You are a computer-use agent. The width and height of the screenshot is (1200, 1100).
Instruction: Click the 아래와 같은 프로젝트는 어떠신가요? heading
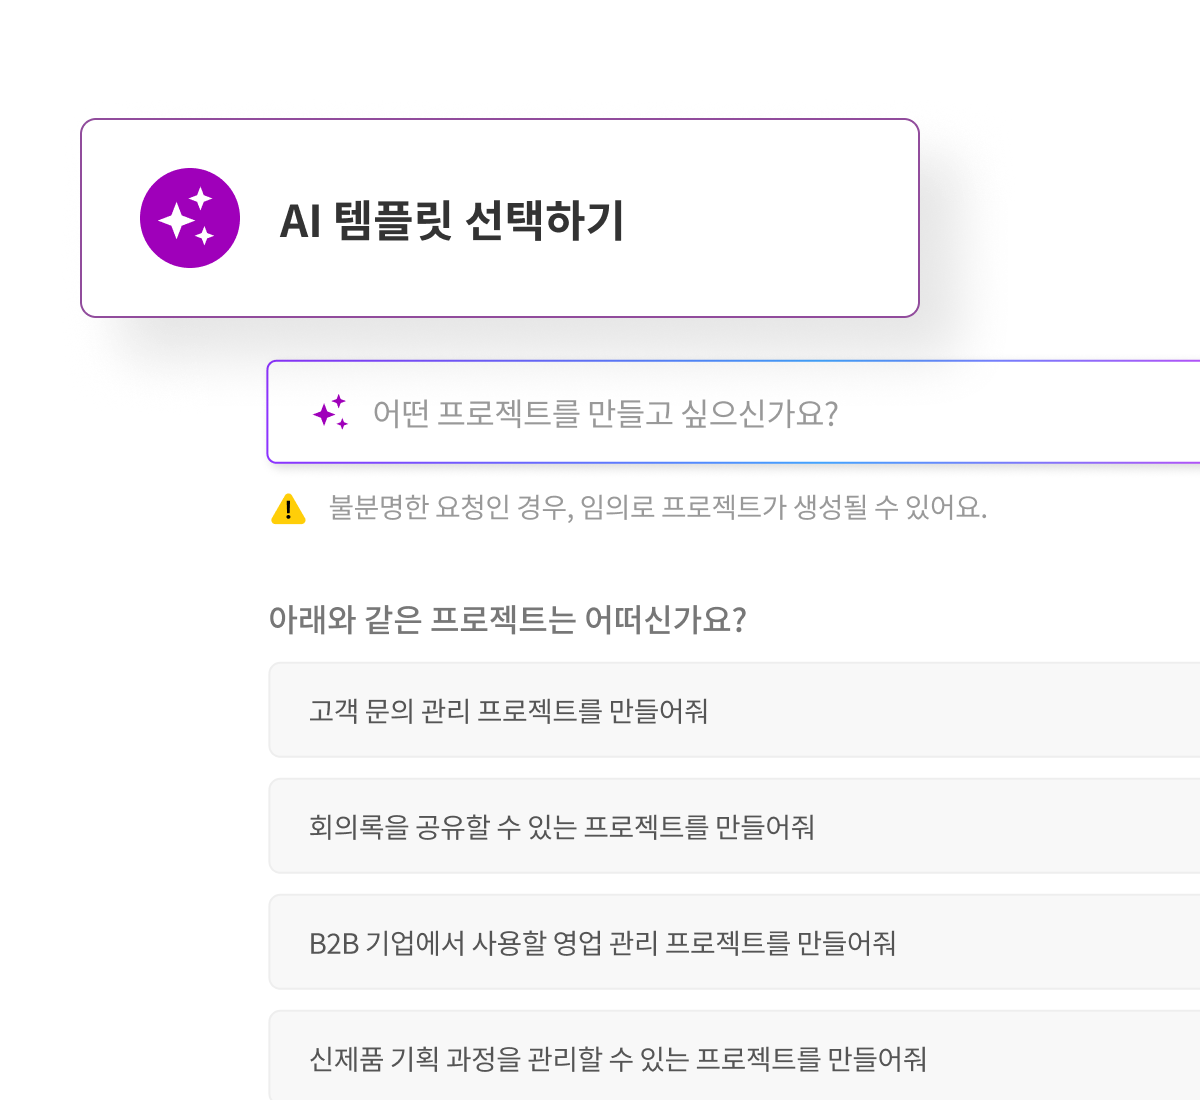tap(507, 620)
